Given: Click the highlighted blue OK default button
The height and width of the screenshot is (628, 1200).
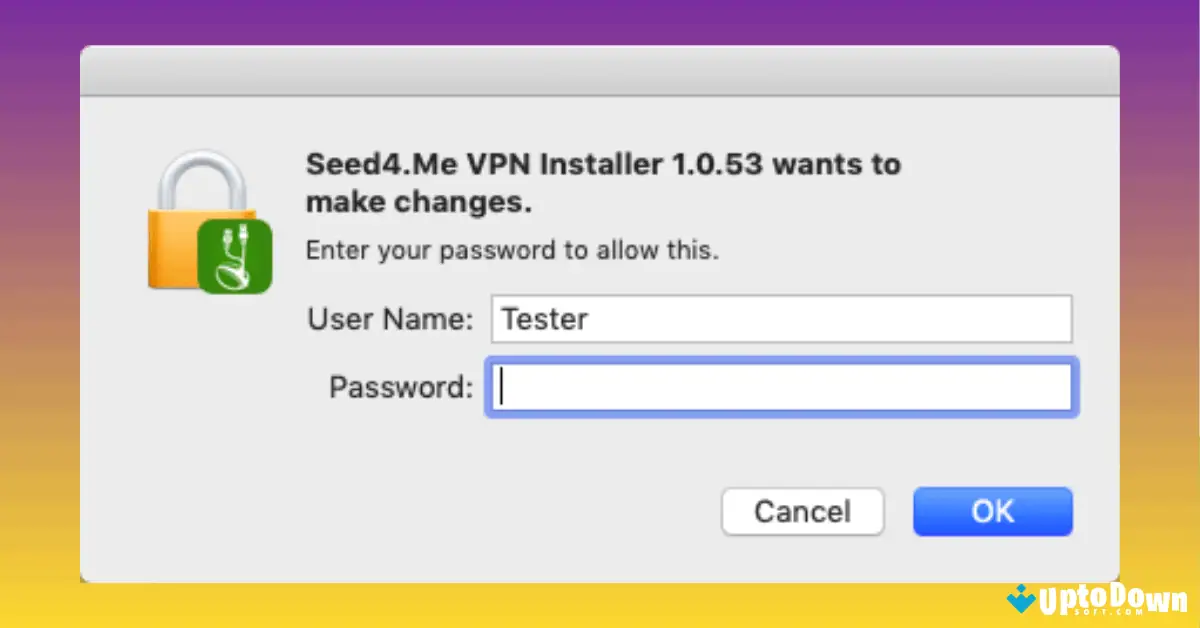Looking at the screenshot, I should point(992,511).
